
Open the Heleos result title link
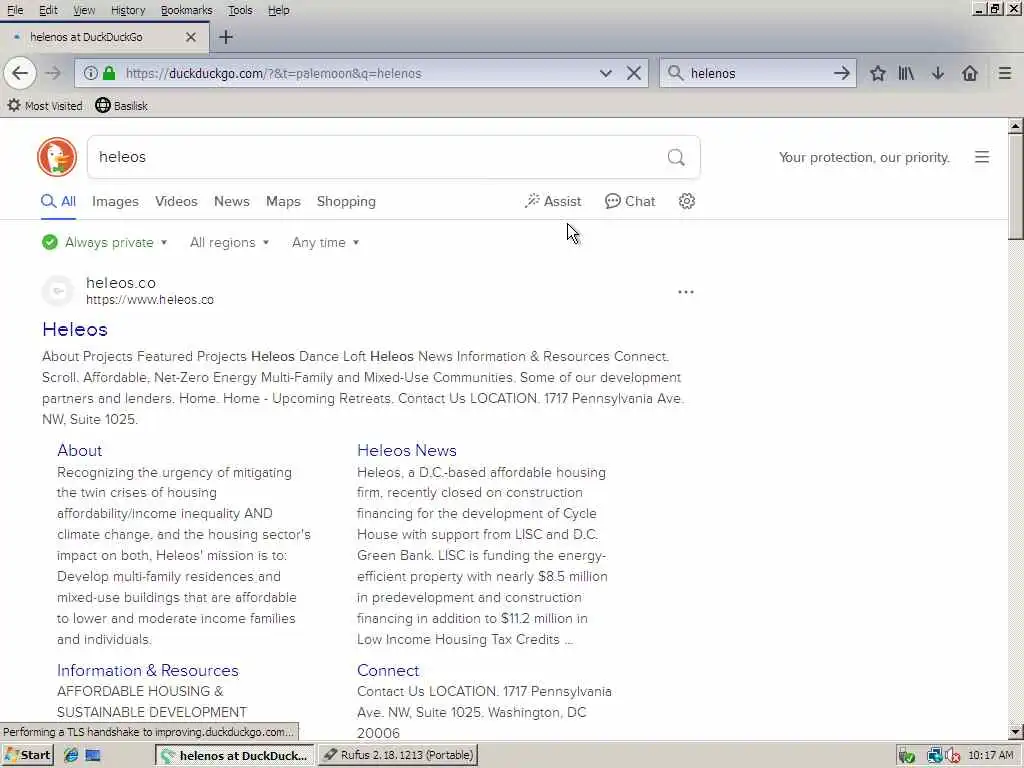[x=74, y=329]
